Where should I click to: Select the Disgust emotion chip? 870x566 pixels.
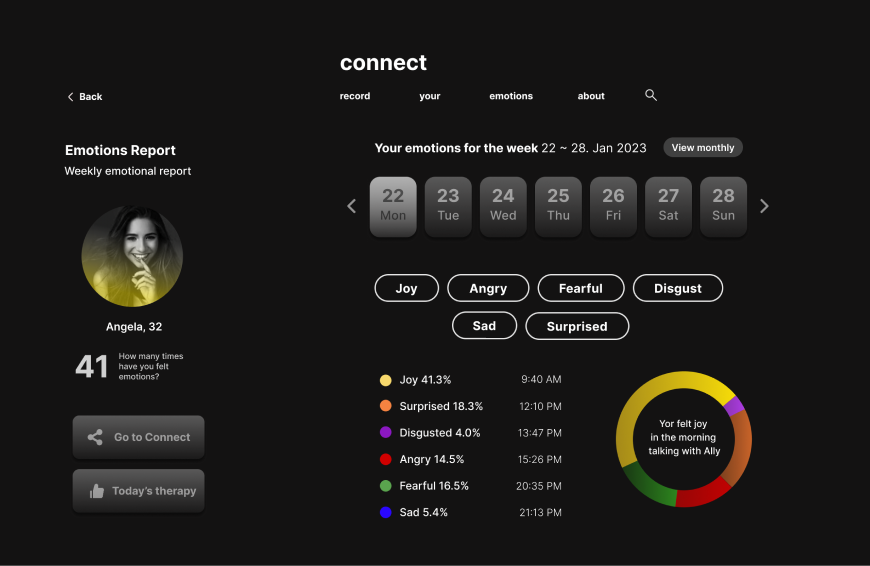coord(677,288)
